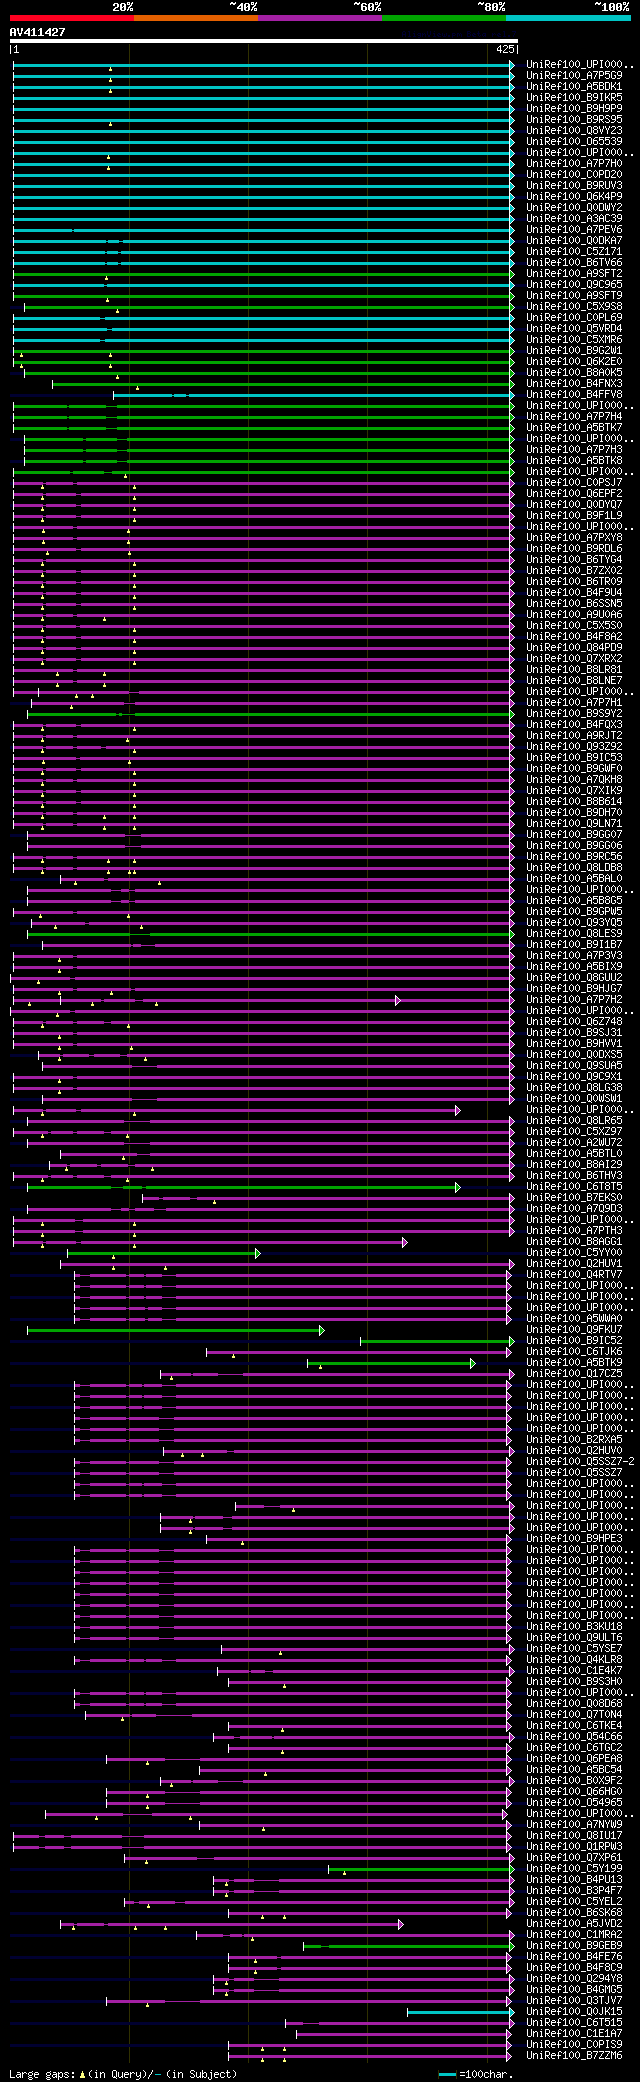Select hit UniRef100_A7Q9D3

574,1208
